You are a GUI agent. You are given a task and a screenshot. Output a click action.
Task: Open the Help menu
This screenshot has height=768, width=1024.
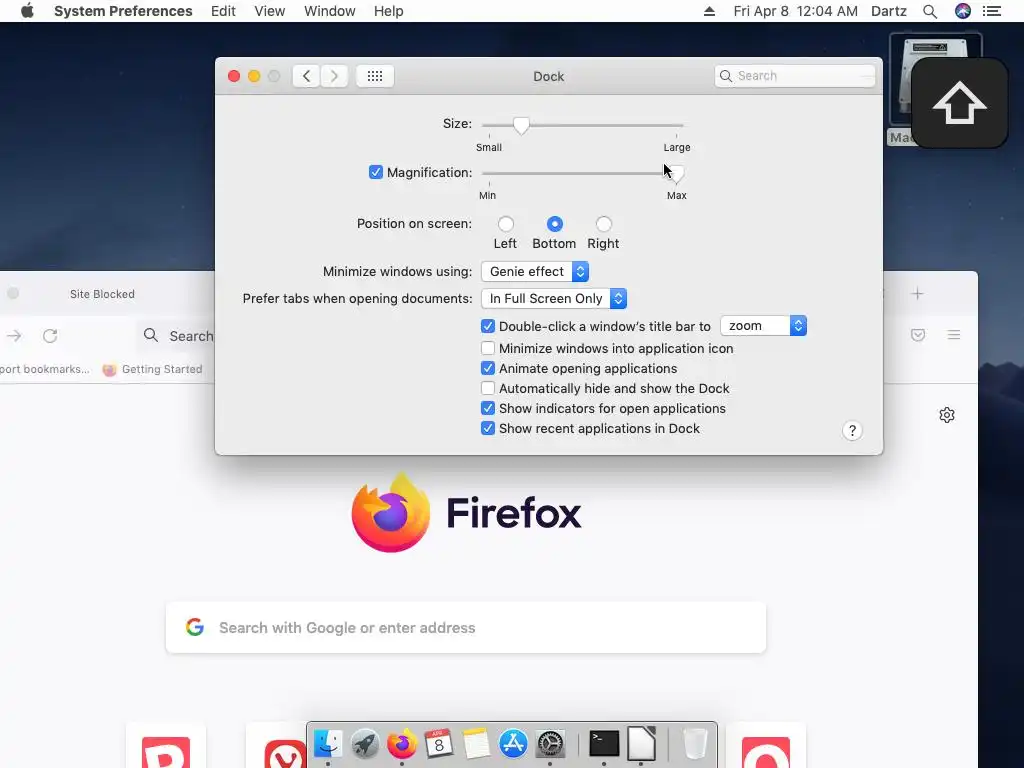(x=389, y=11)
